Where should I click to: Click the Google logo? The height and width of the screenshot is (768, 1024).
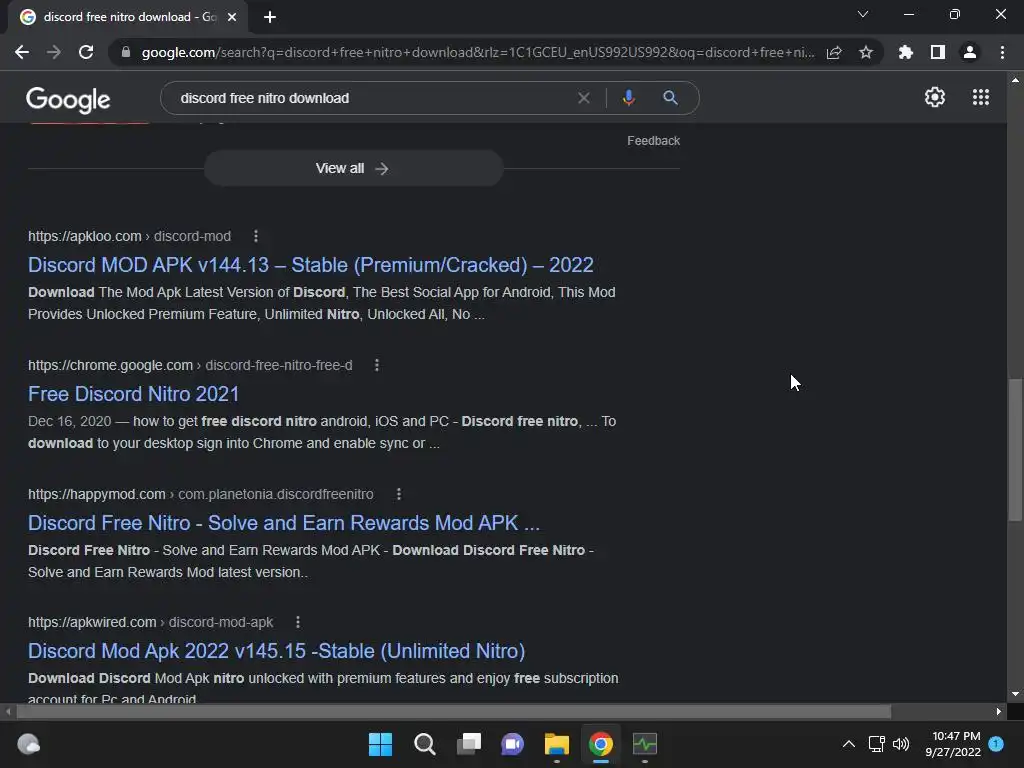pyautogui.click(x=68, y=99)
